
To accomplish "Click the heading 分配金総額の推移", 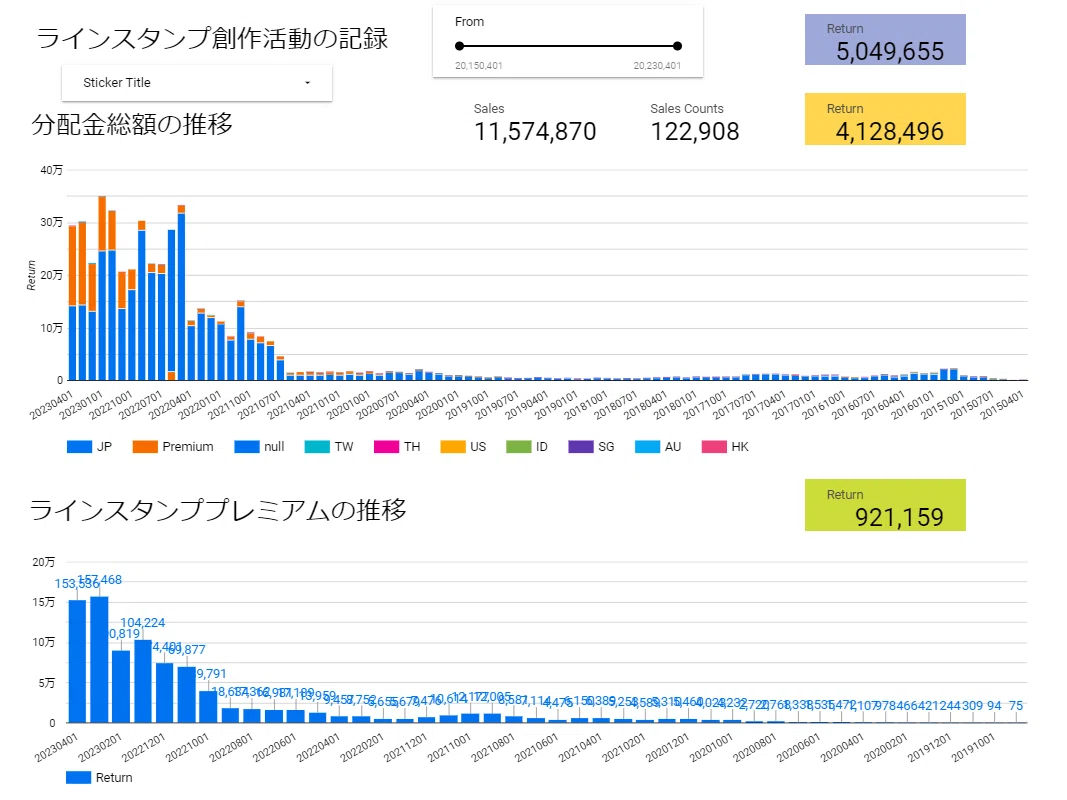I will tap(132, 124).
